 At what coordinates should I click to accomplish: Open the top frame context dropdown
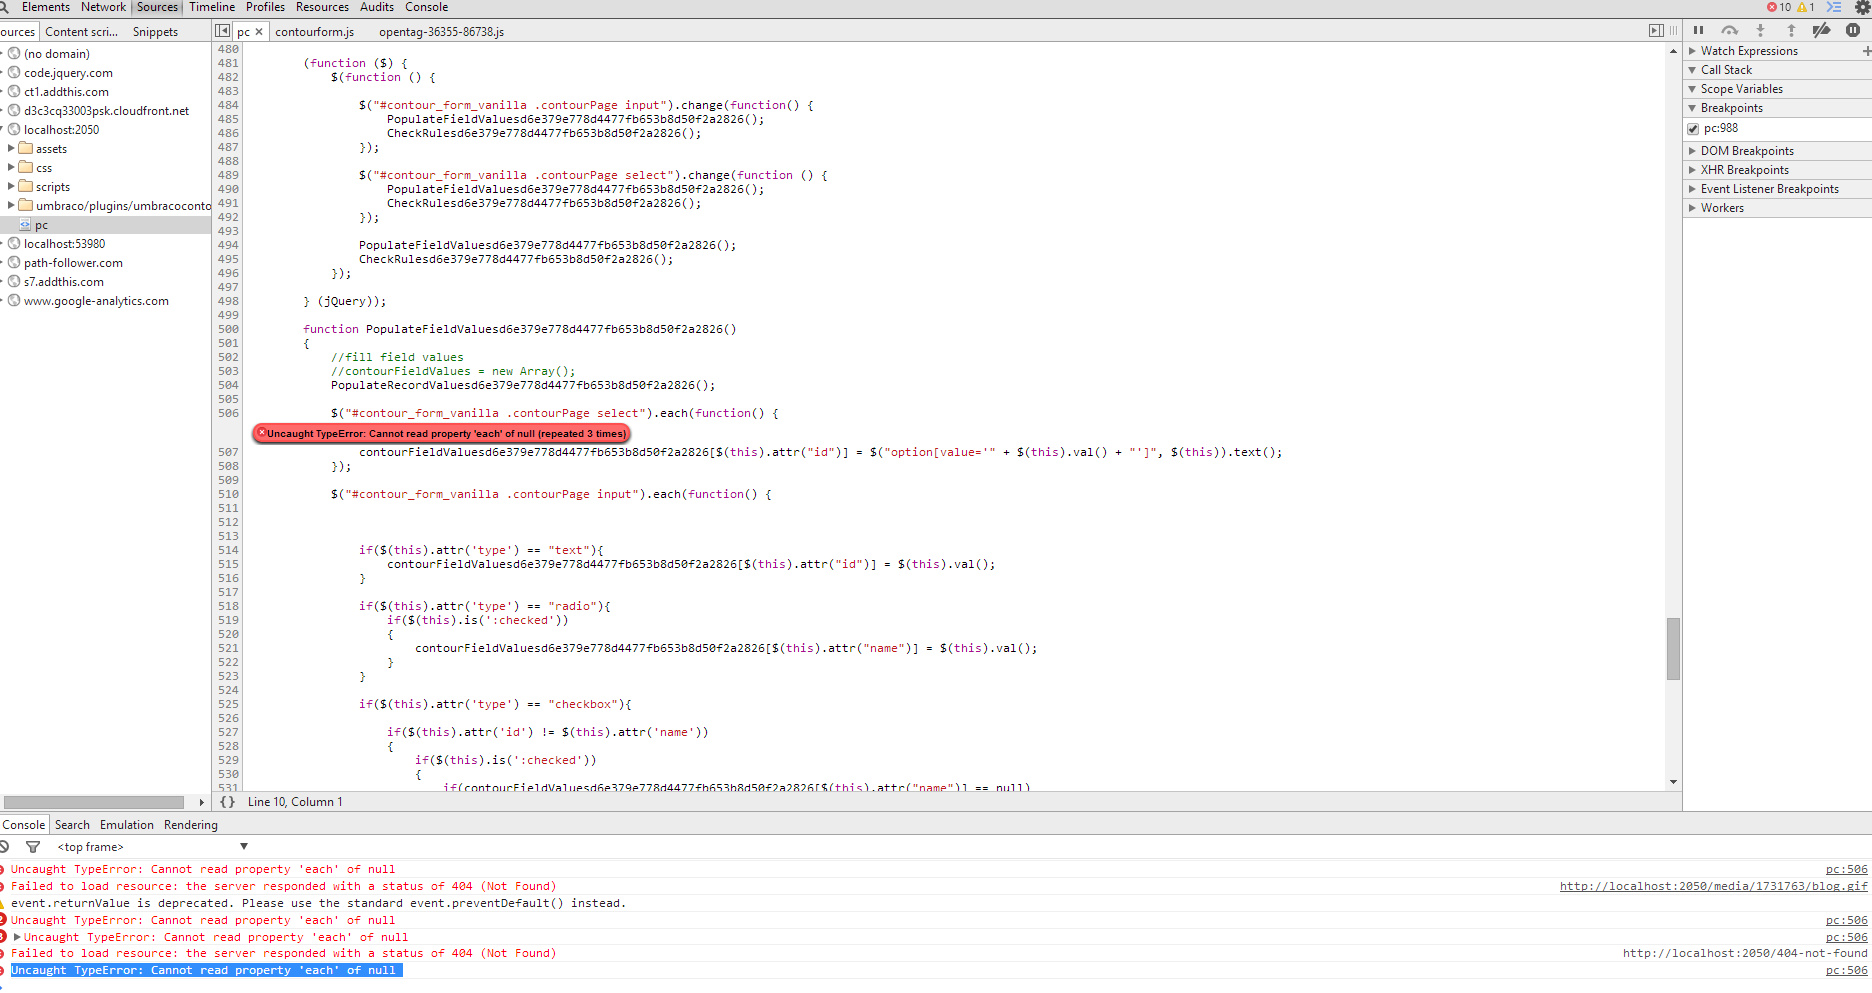coord(152,847)
